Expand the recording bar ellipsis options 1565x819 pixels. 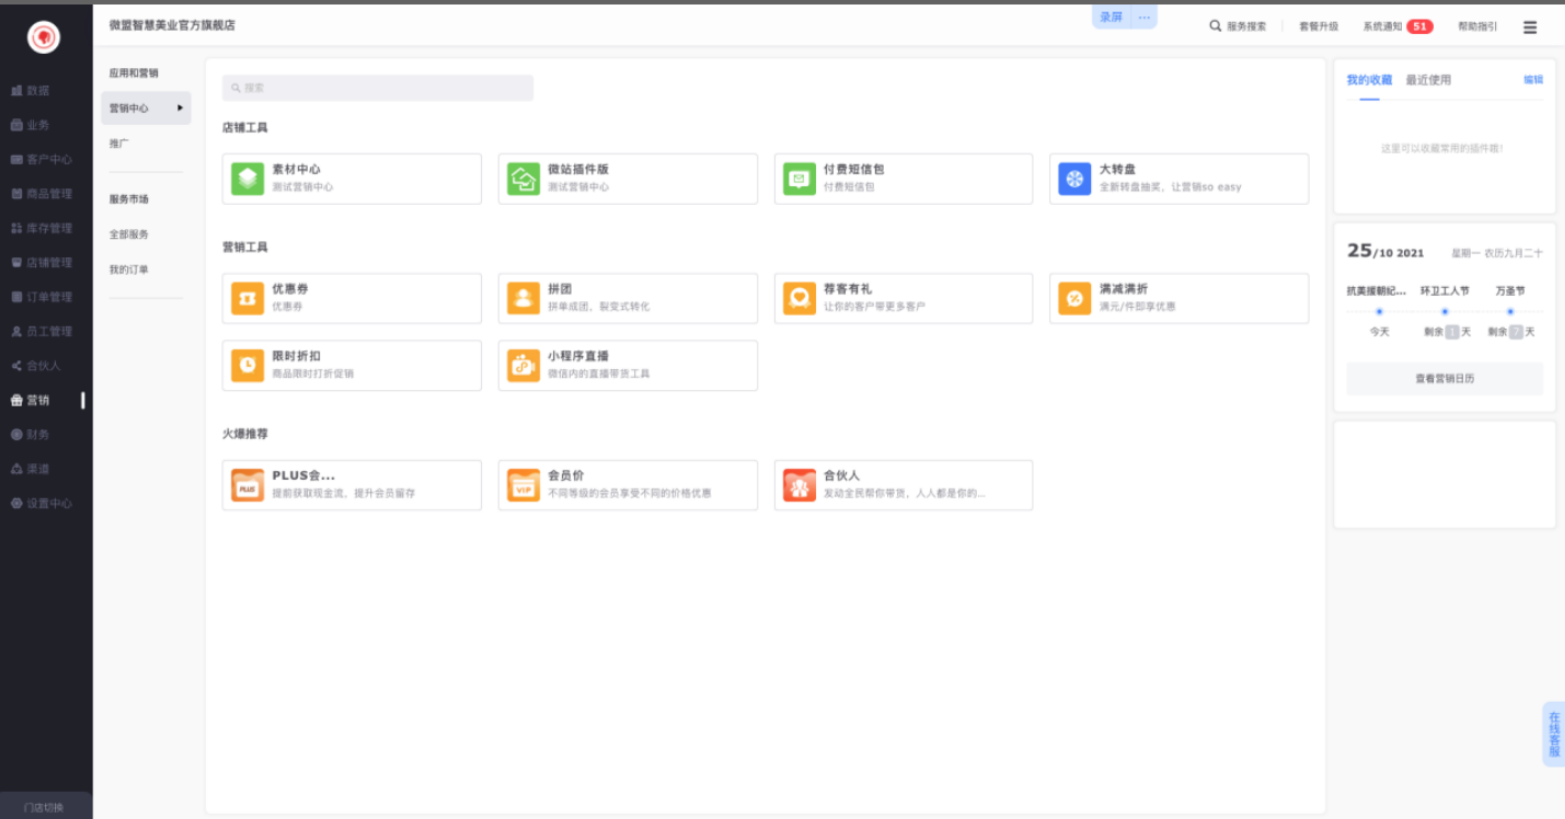1144,17
